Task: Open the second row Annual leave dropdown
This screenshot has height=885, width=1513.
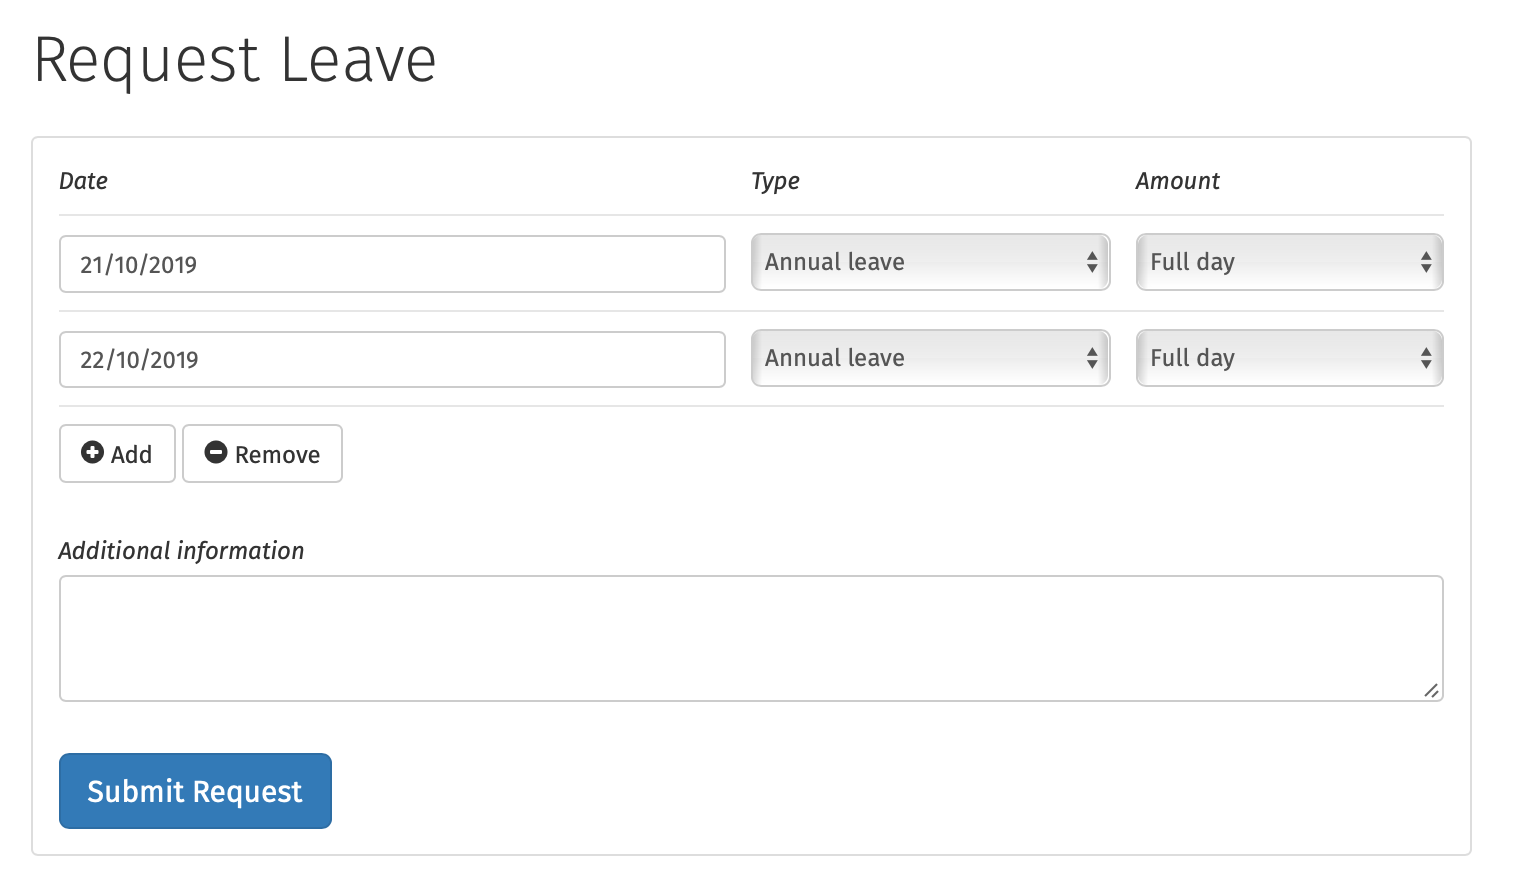Action: (x=930, y=358)
